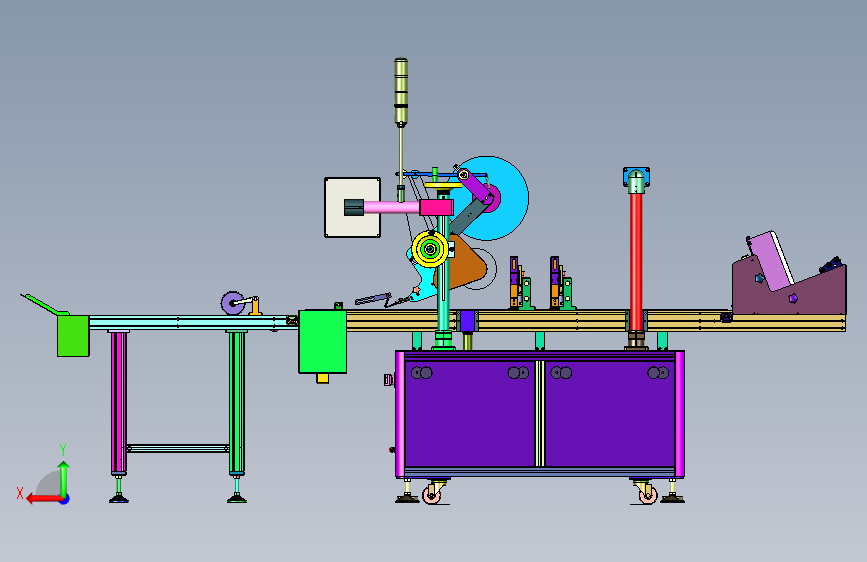Select the white square control panel box
This screenshot has width=867, height=562.
pyautogui.click(x=352, y=207)
